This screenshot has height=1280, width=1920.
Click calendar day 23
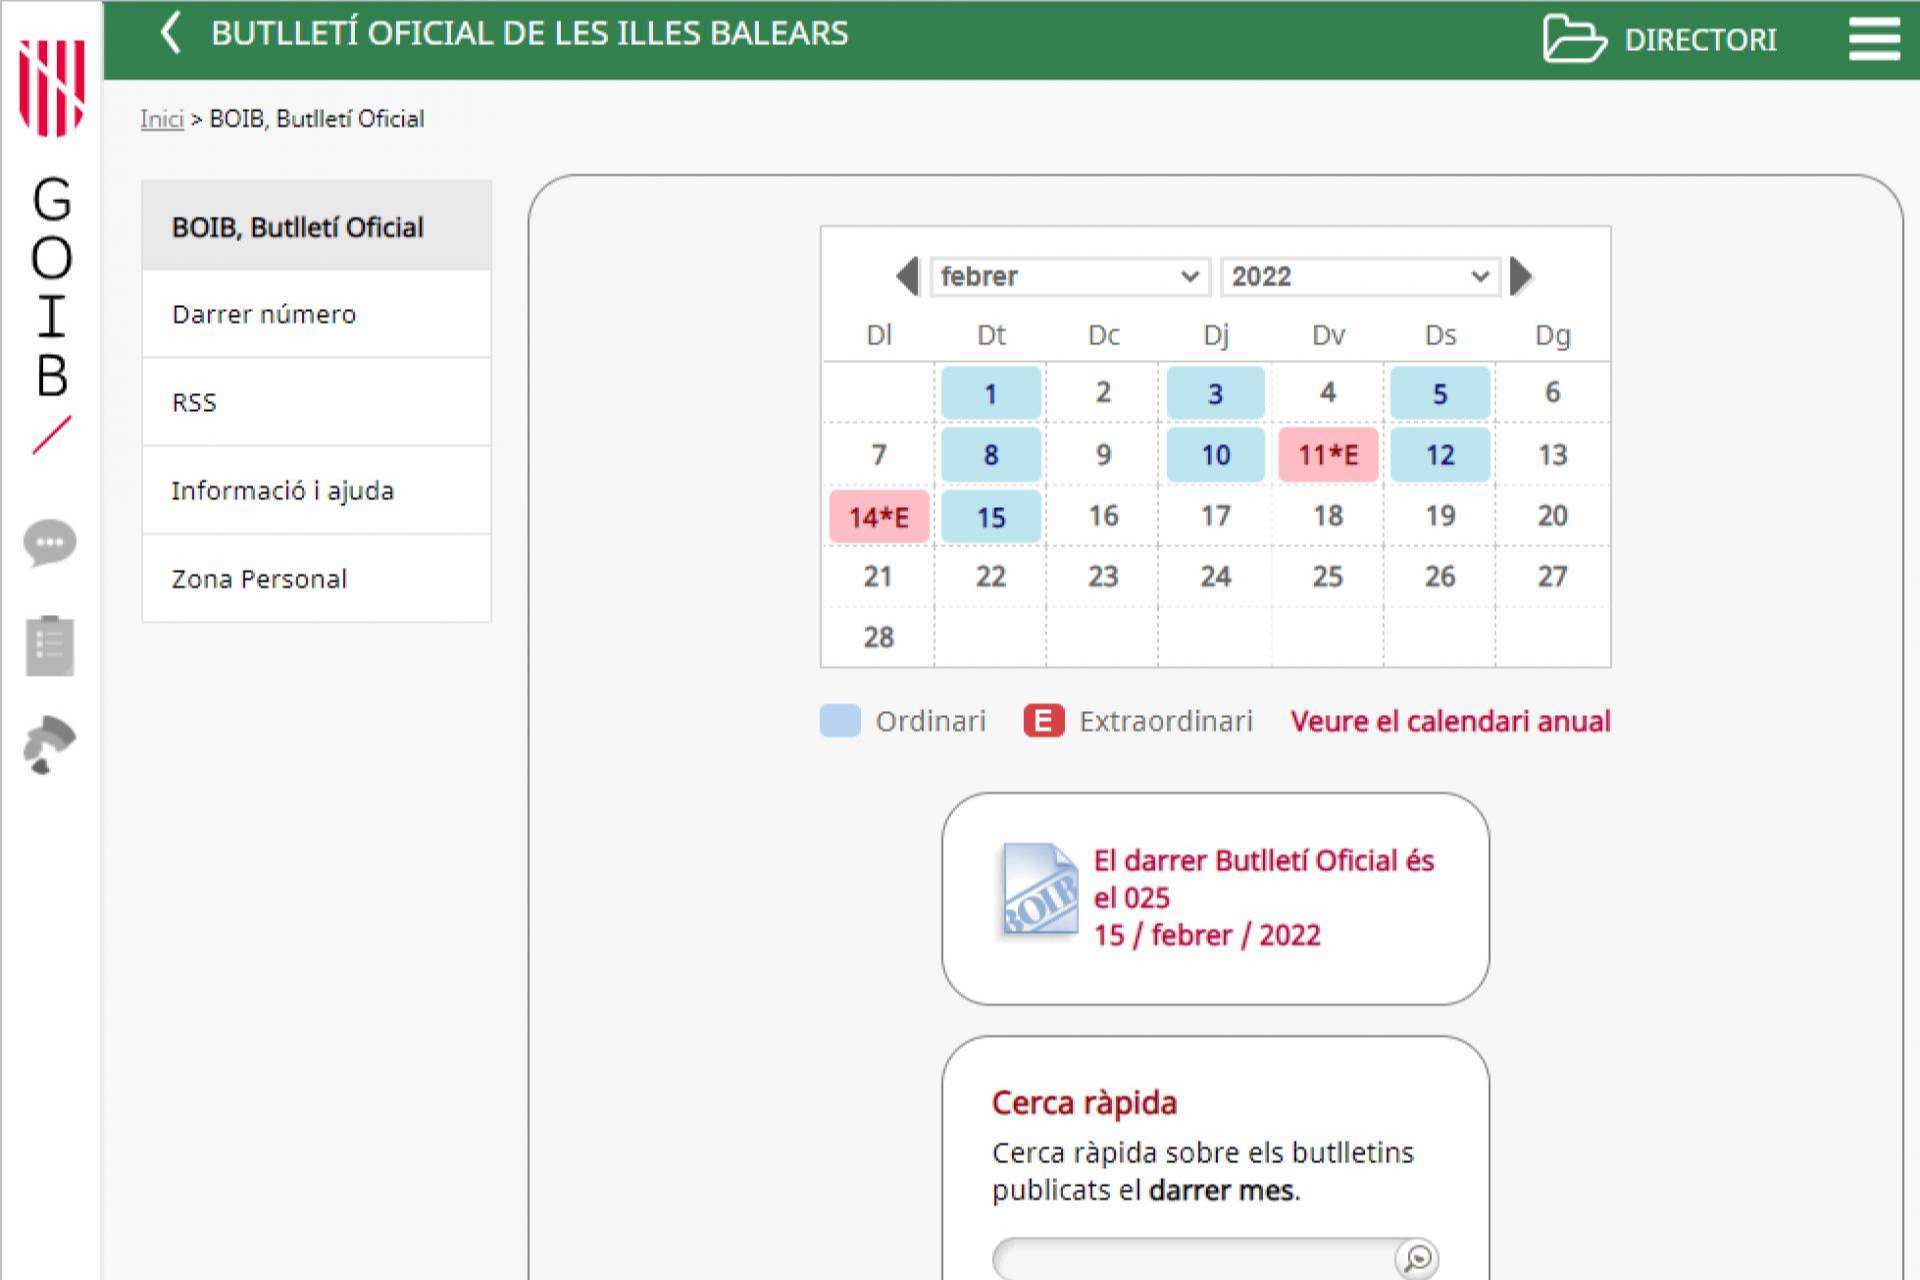1103,577
